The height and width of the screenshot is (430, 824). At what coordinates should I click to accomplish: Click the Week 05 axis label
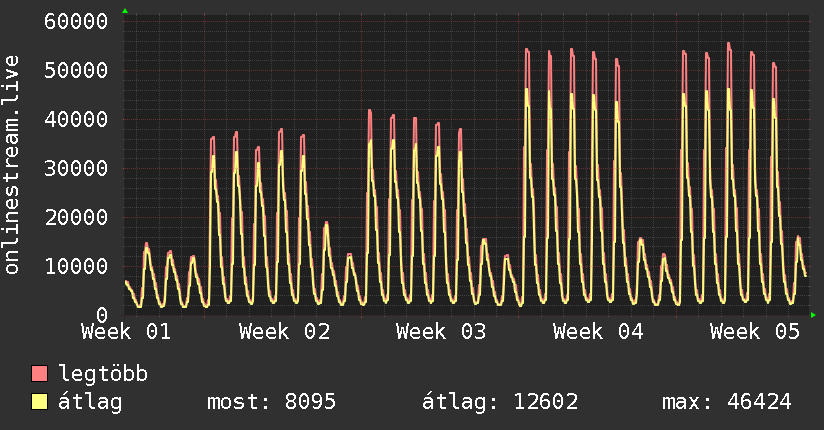[x=755, y=332]
